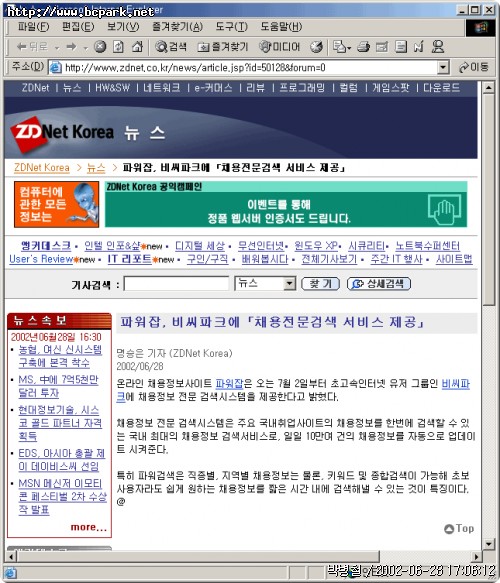Open the 도구(T) menu

click(x=231, y=27)
